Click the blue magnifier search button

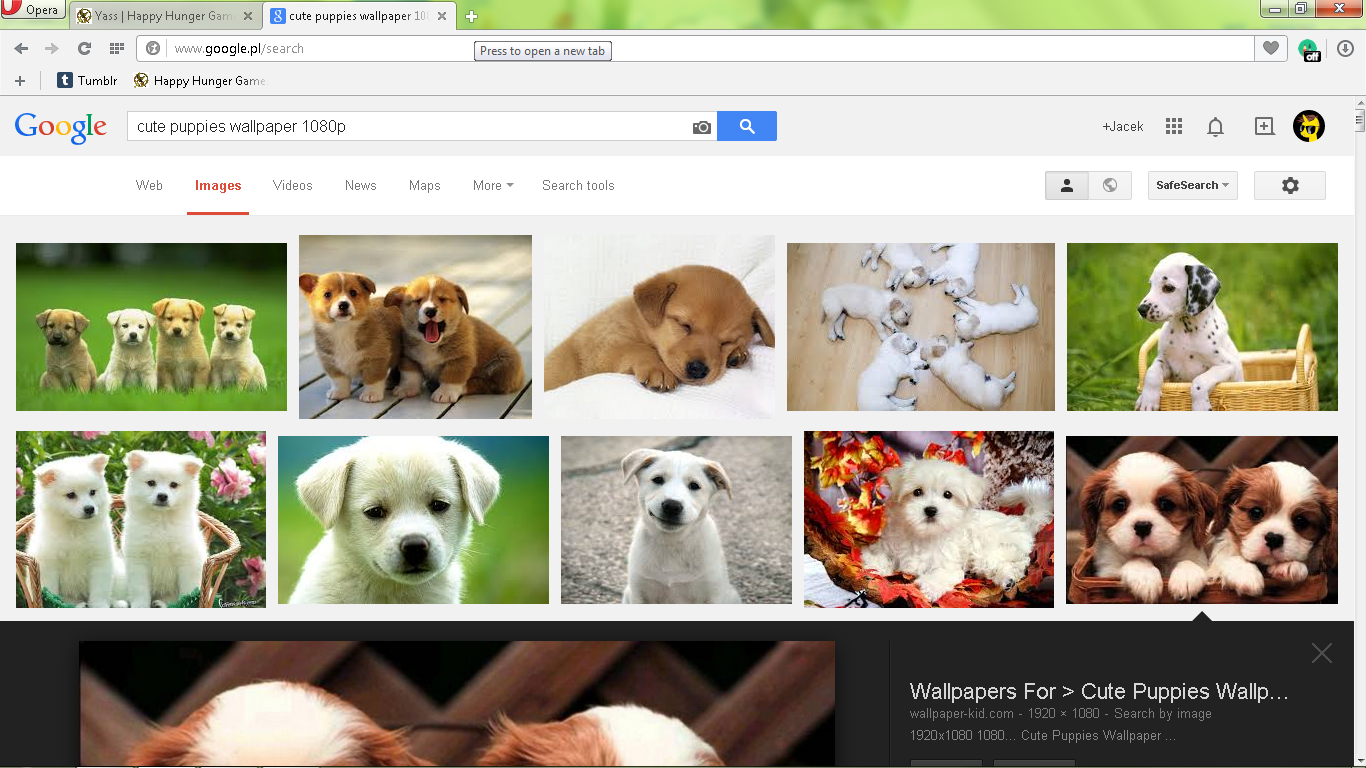point(747,126)
